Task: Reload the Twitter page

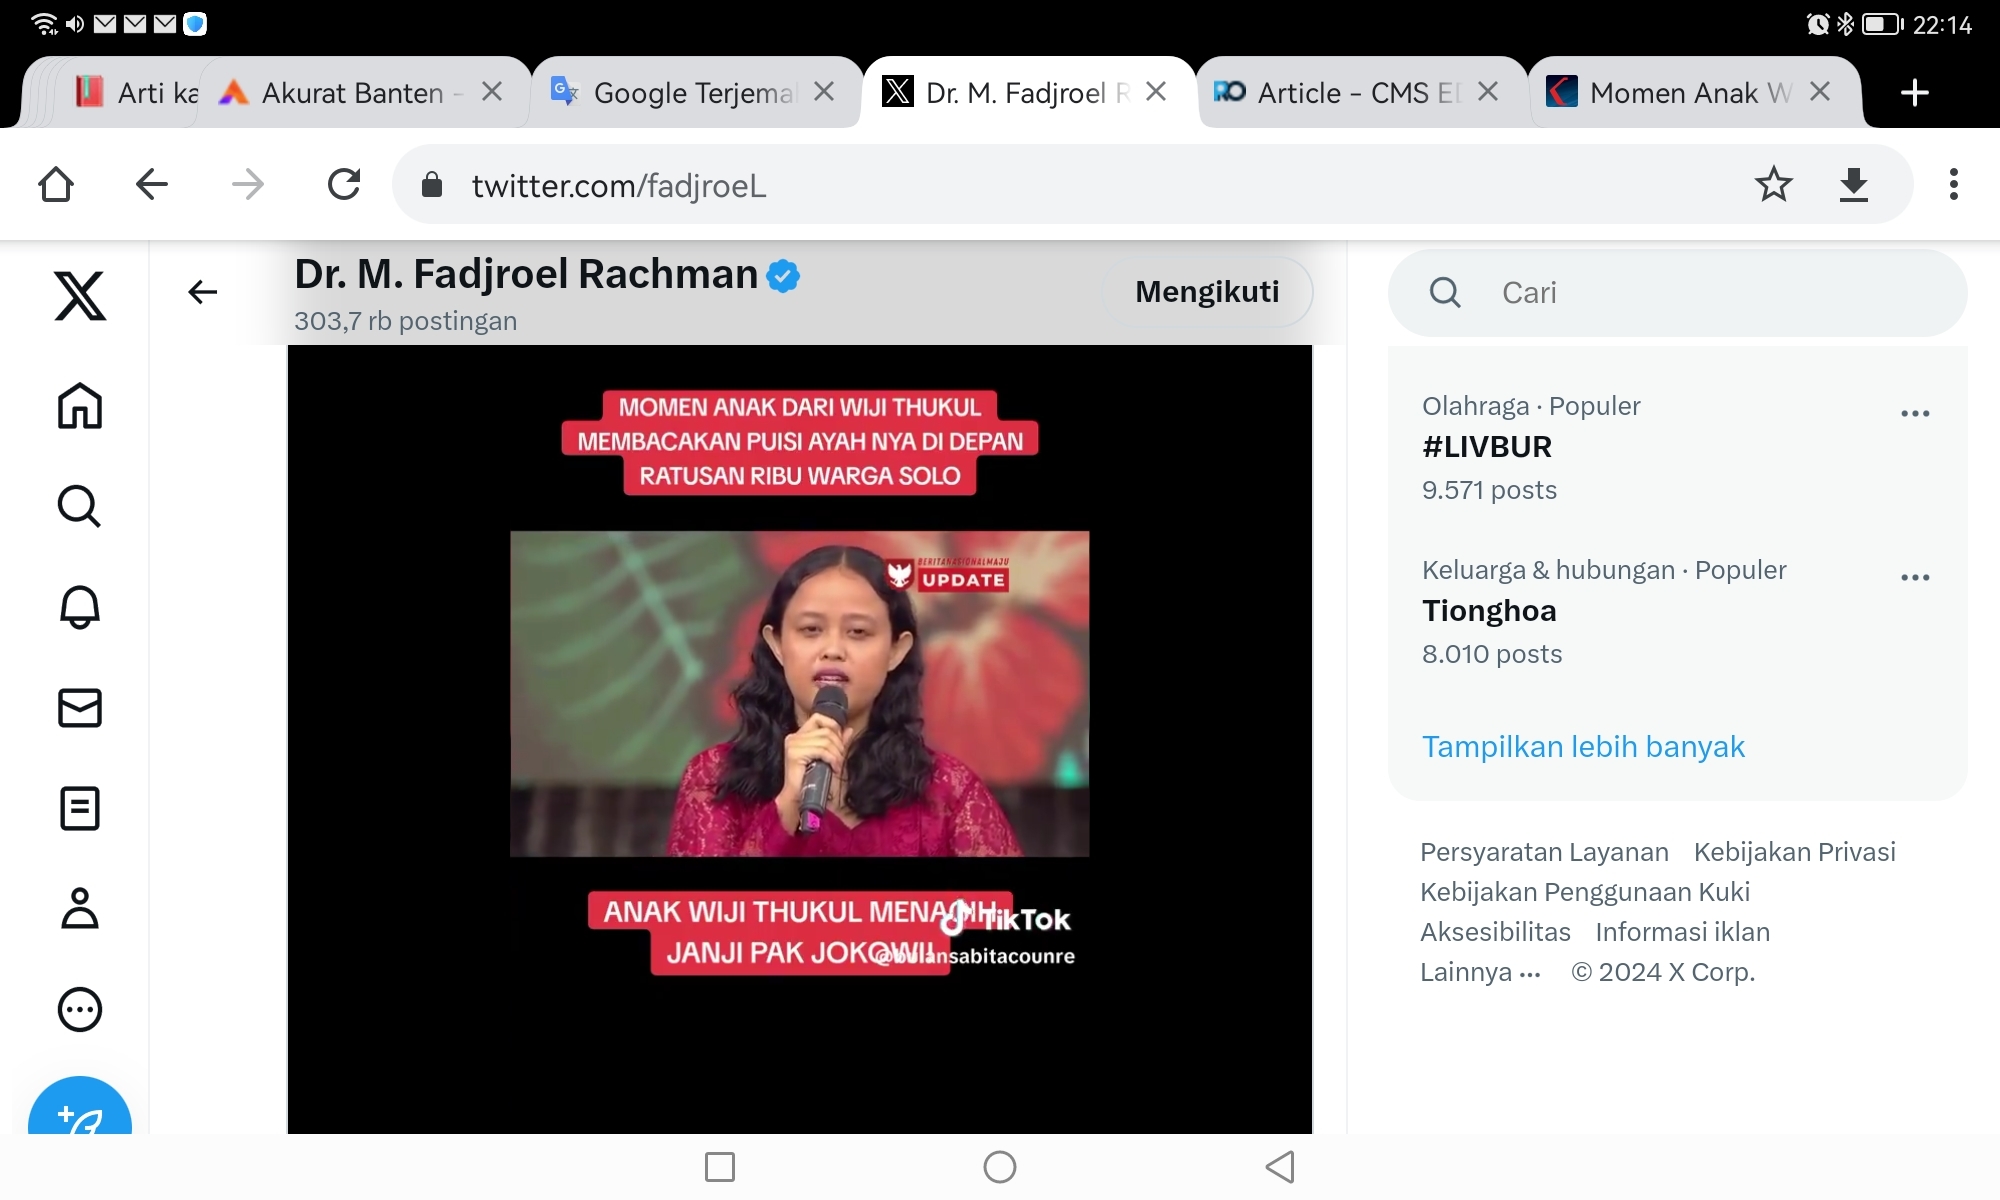Action: [344, 184]
